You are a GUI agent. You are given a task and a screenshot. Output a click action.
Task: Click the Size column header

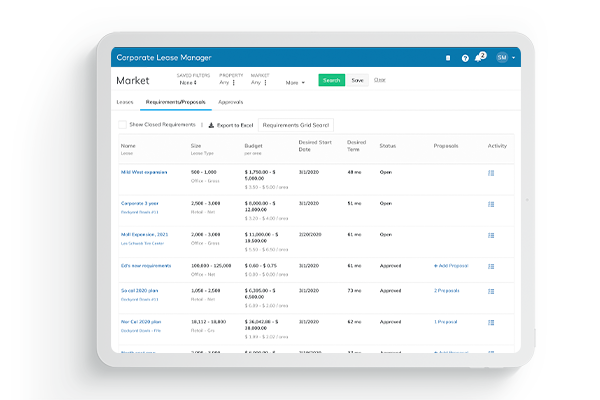pos(196,146)
